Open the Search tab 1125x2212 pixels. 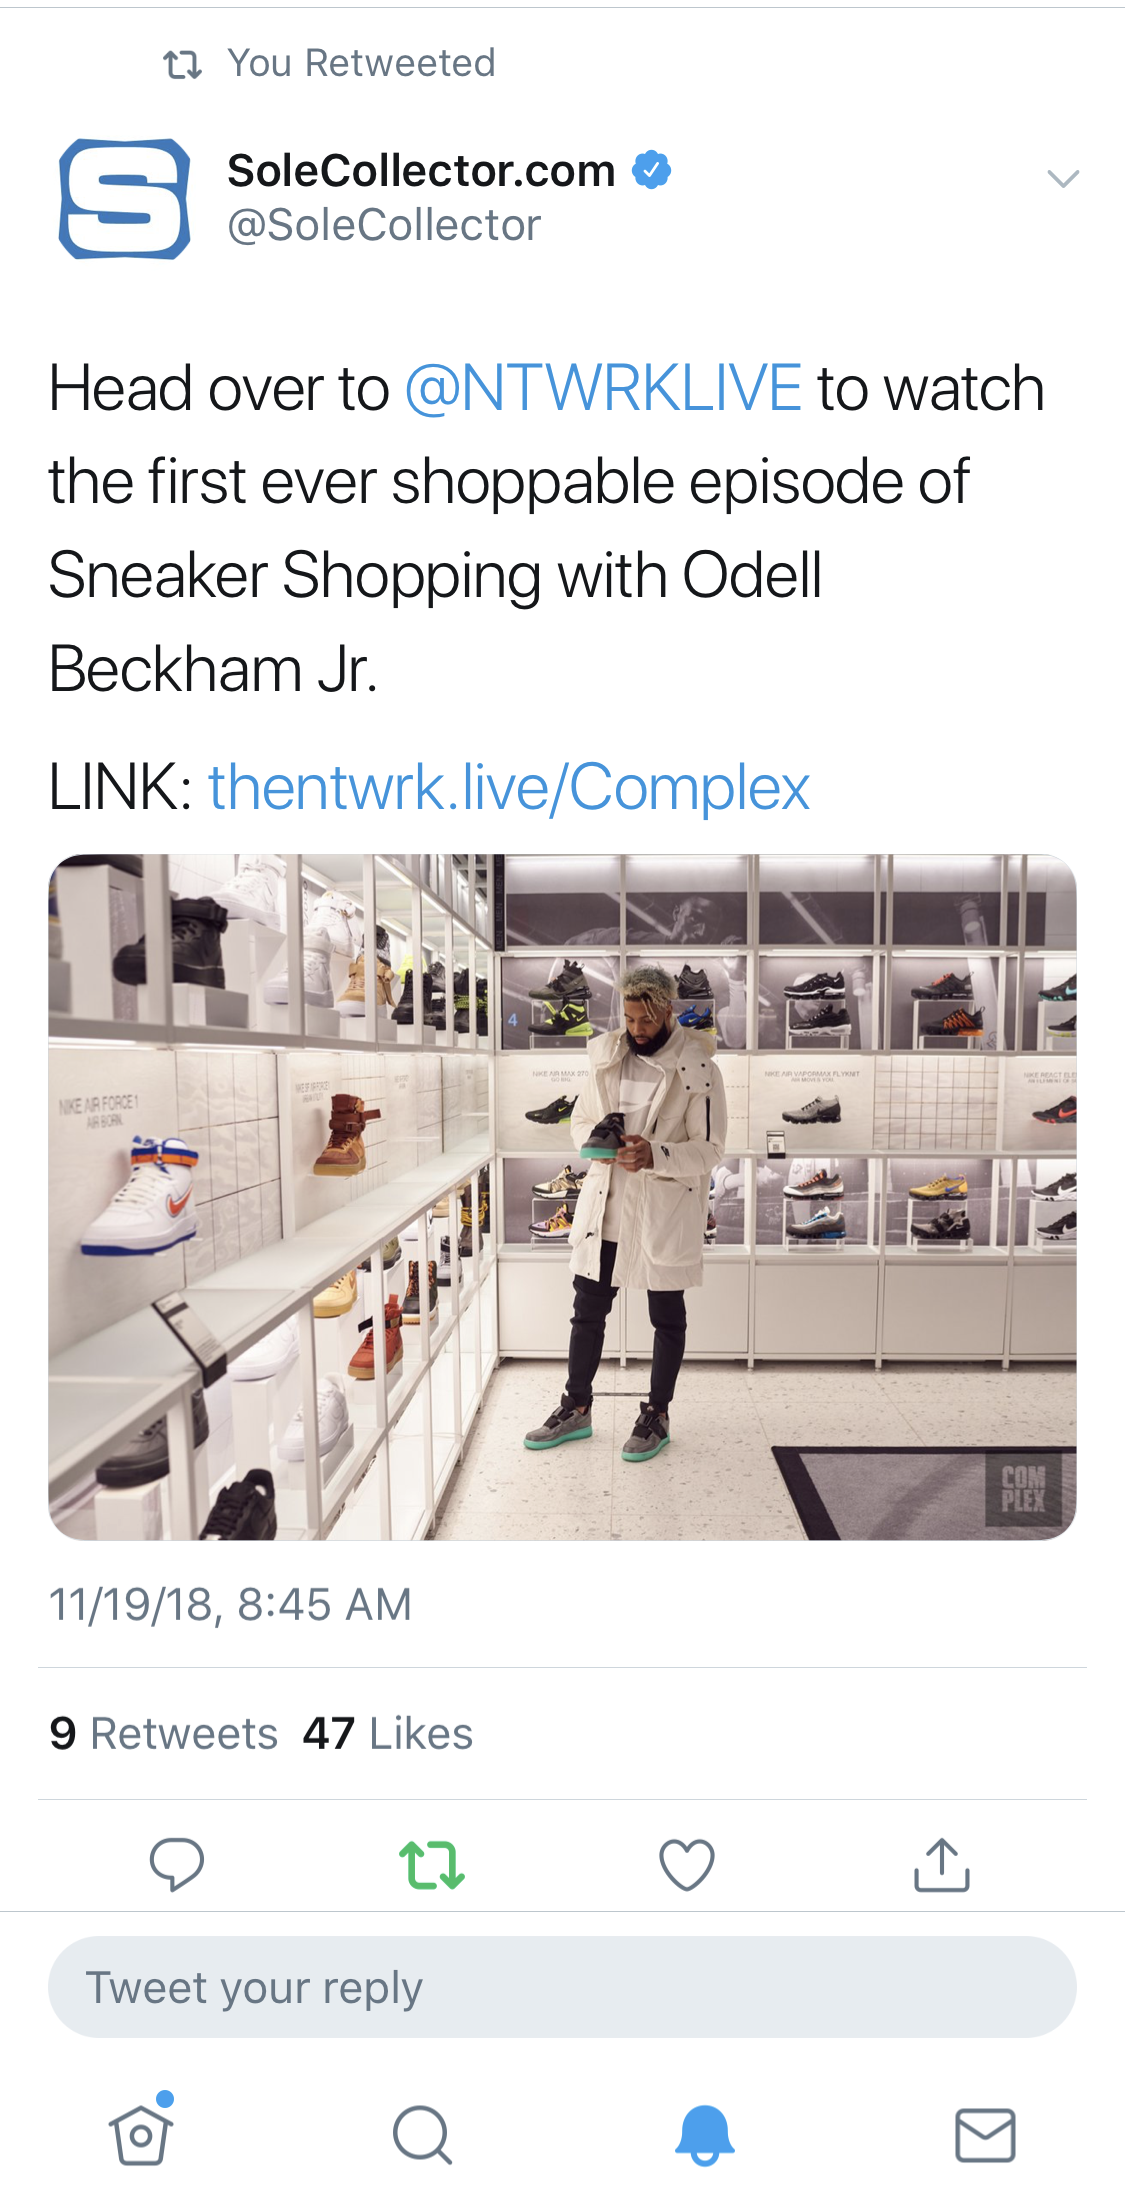click(422, 2135)
